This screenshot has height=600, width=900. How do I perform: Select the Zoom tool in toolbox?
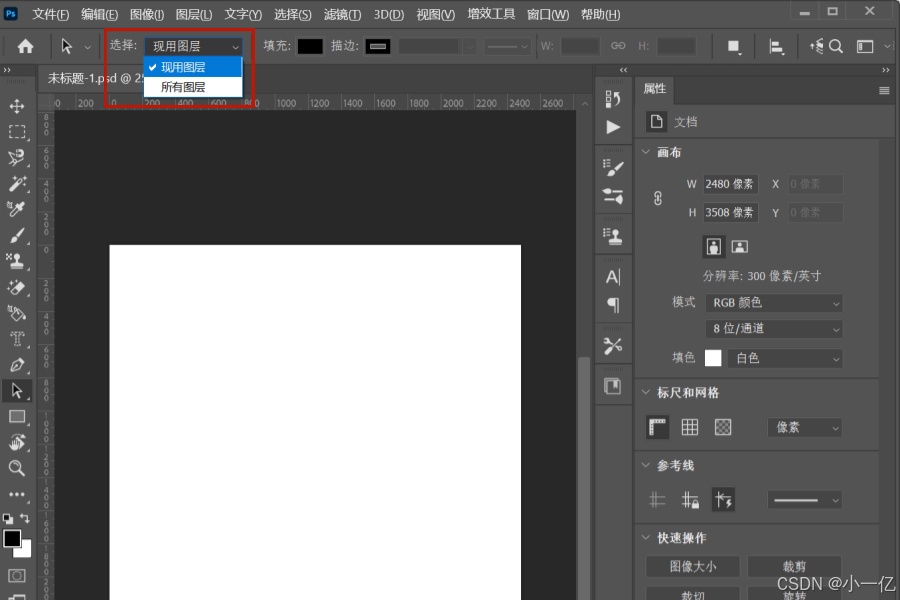click(17, 468)
